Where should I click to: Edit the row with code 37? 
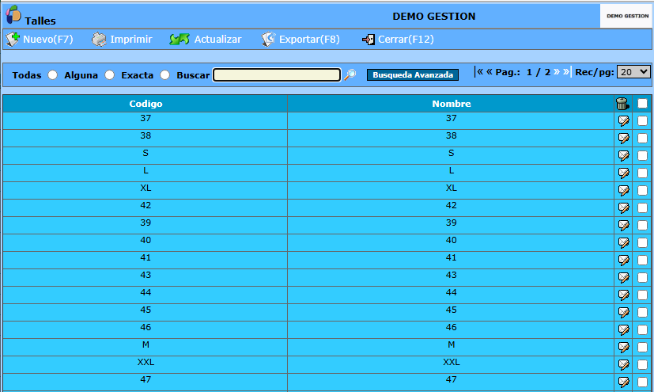[x=623, y=121]
